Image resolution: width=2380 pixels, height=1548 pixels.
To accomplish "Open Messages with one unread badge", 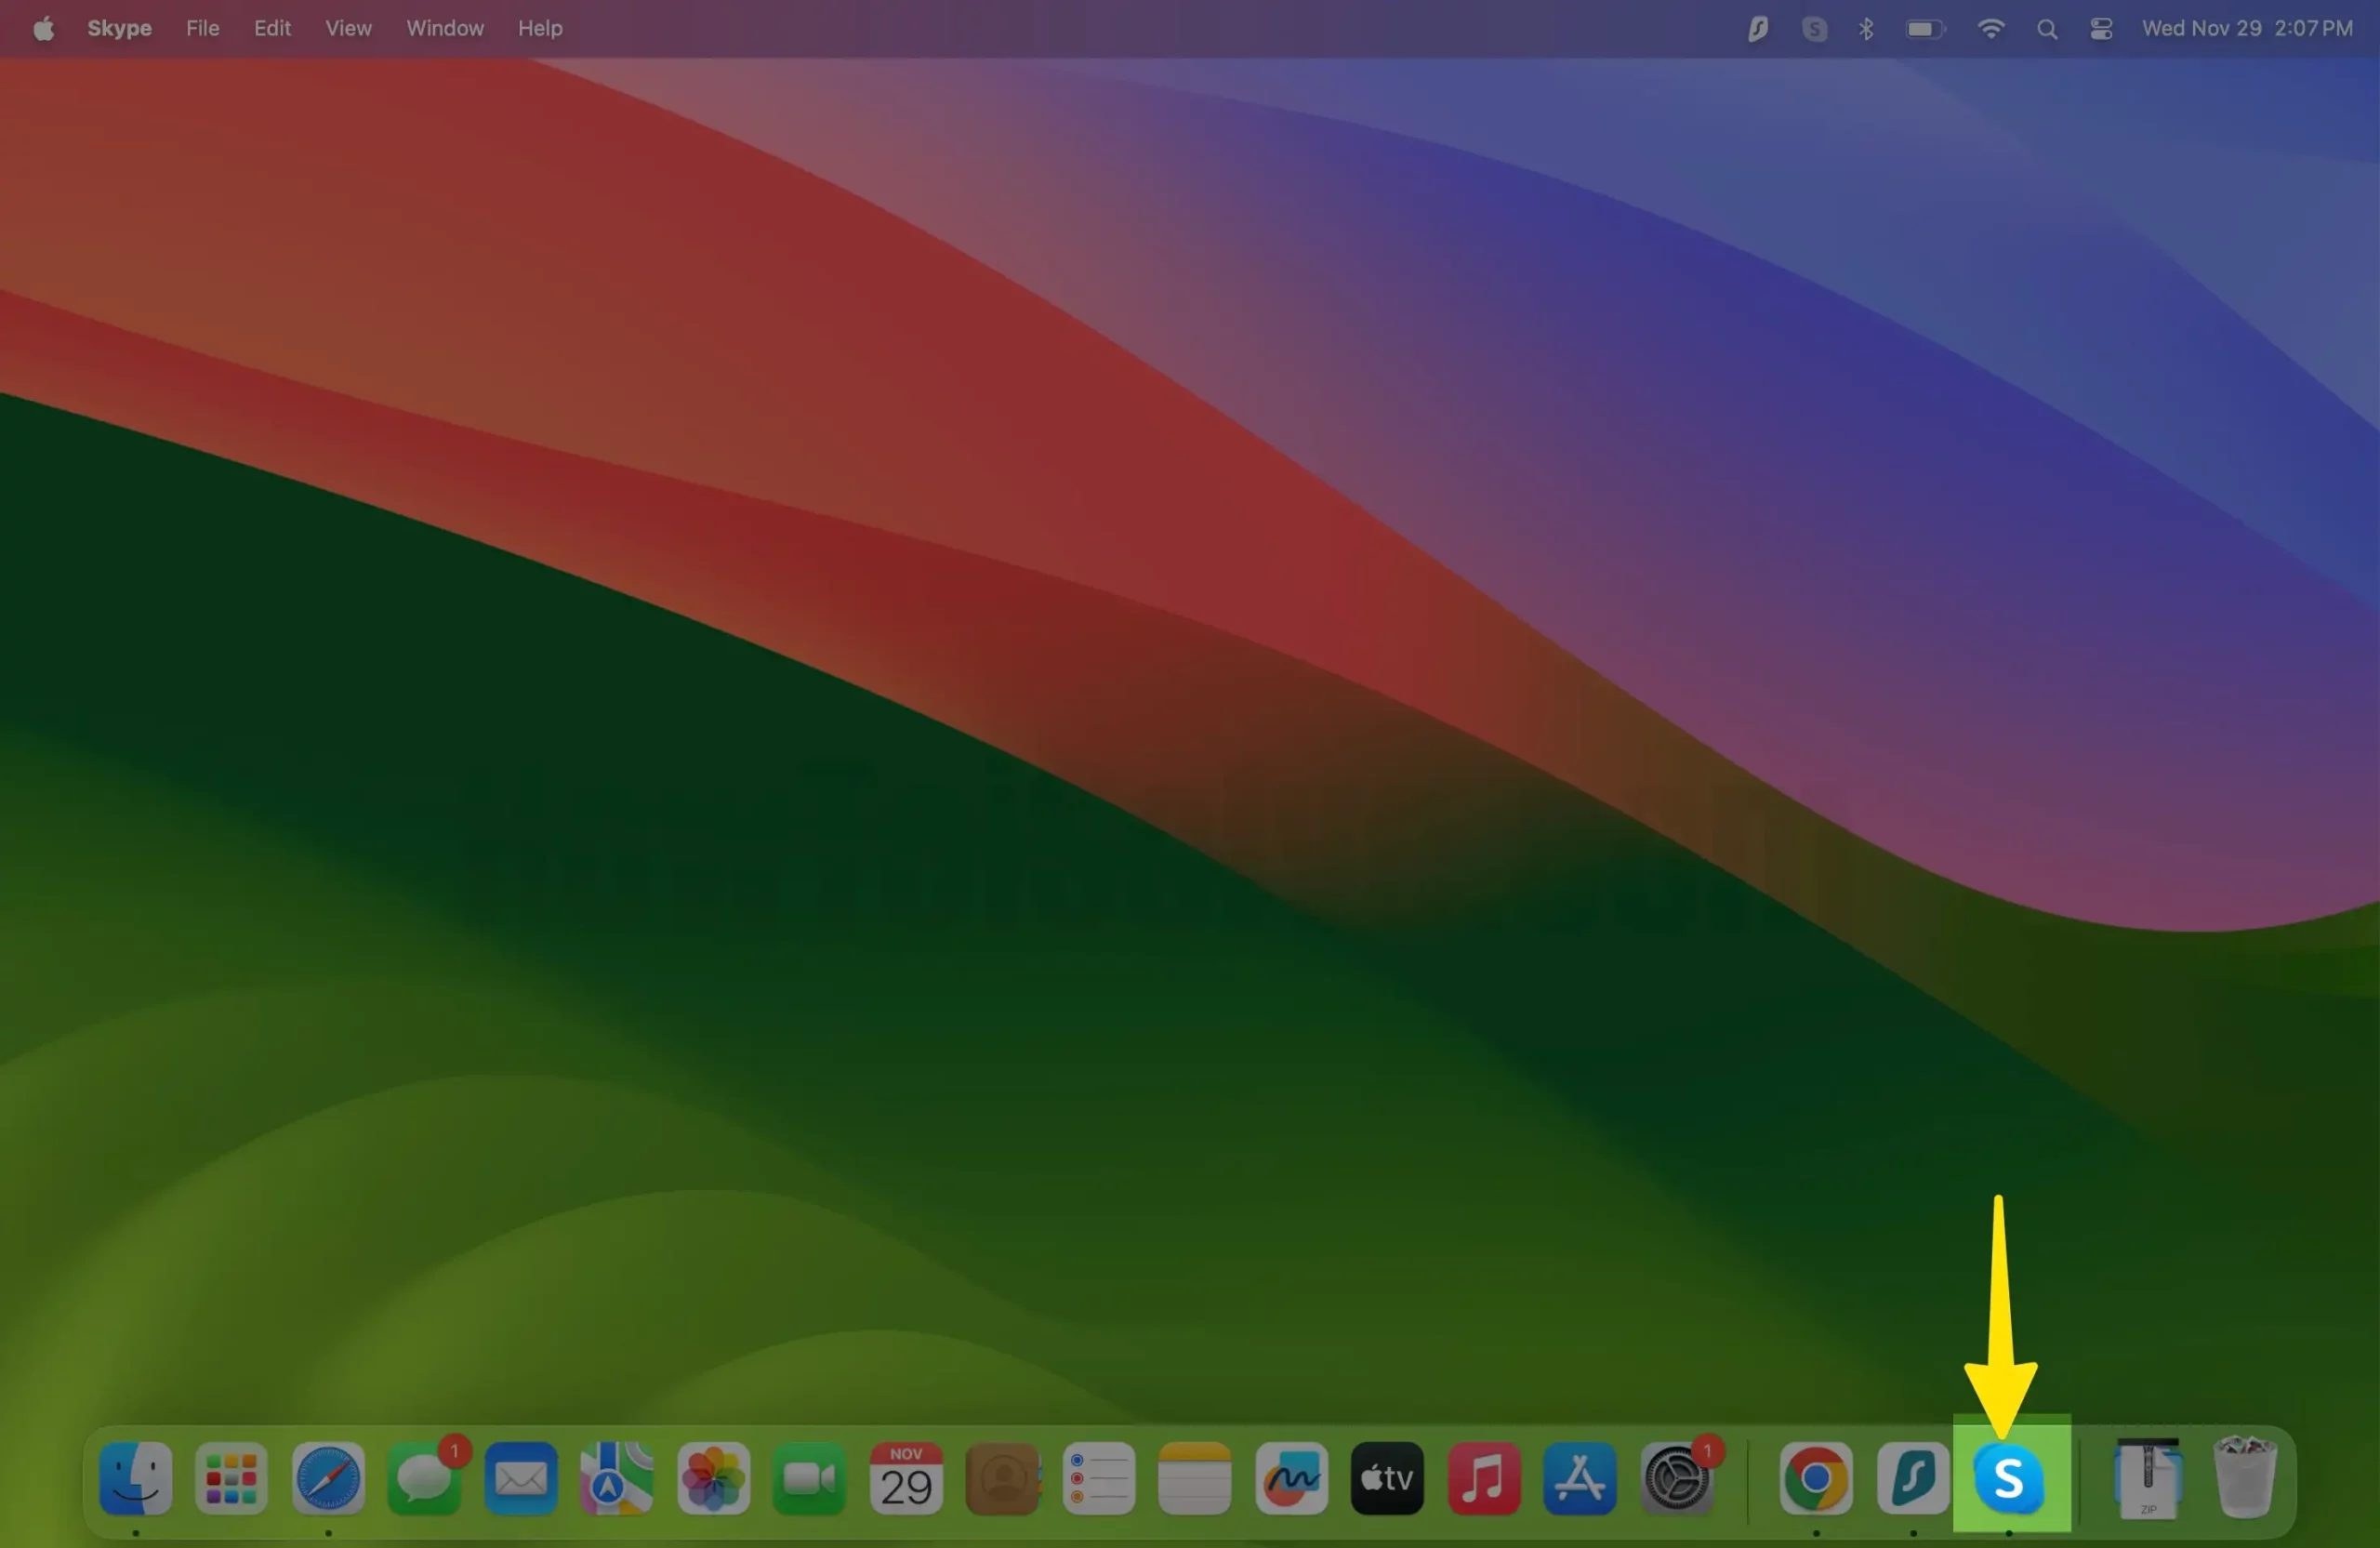I will [425, 1478].
